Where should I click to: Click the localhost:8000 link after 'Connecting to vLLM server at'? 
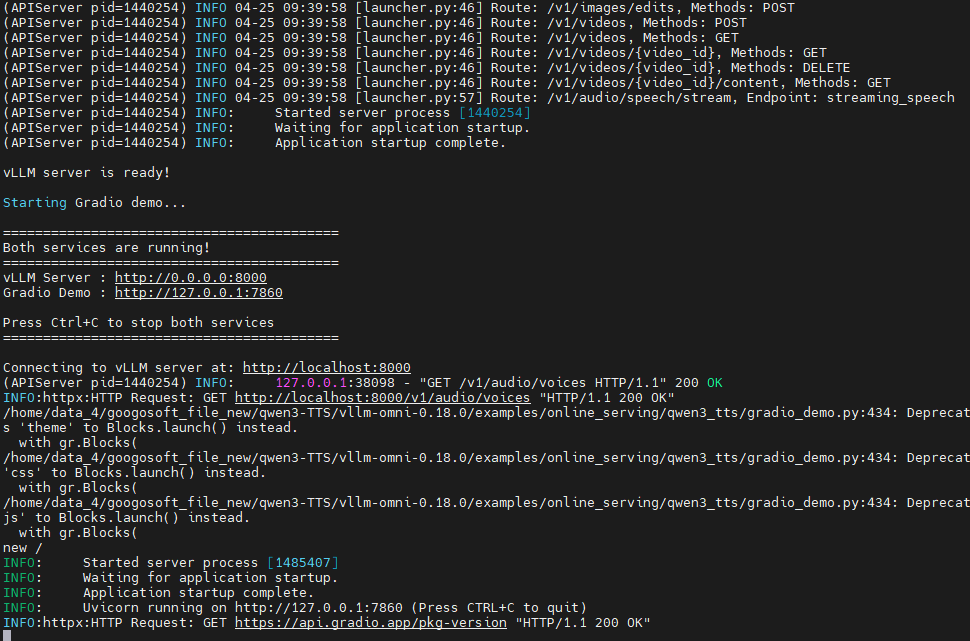[x=327, y=368]
